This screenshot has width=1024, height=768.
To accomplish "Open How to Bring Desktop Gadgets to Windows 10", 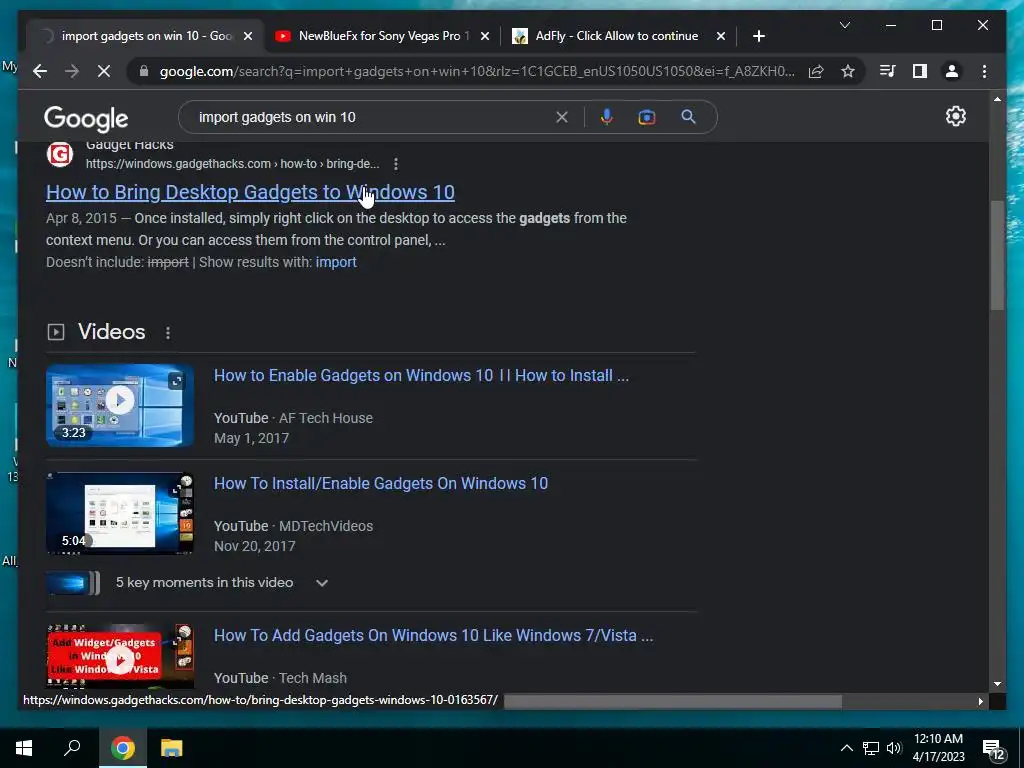I will (x=250, y=192).
